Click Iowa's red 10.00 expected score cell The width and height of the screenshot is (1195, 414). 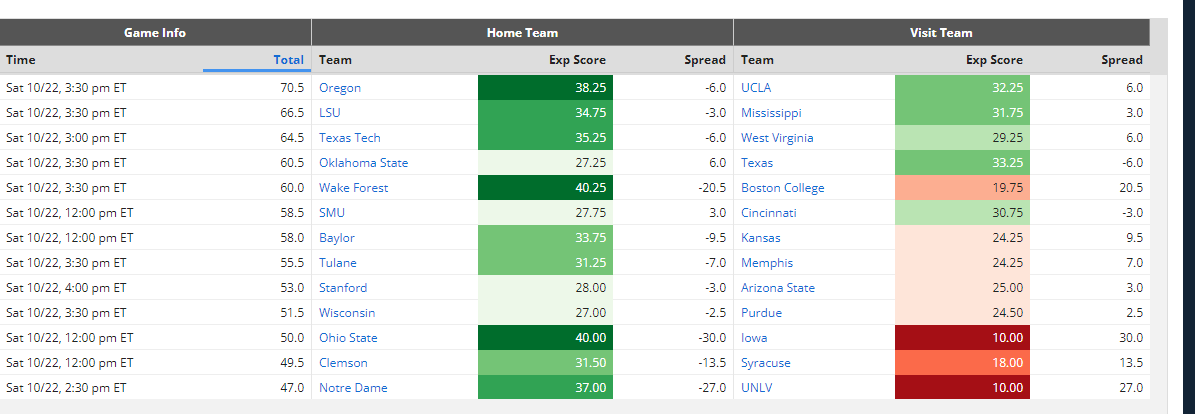963,338
